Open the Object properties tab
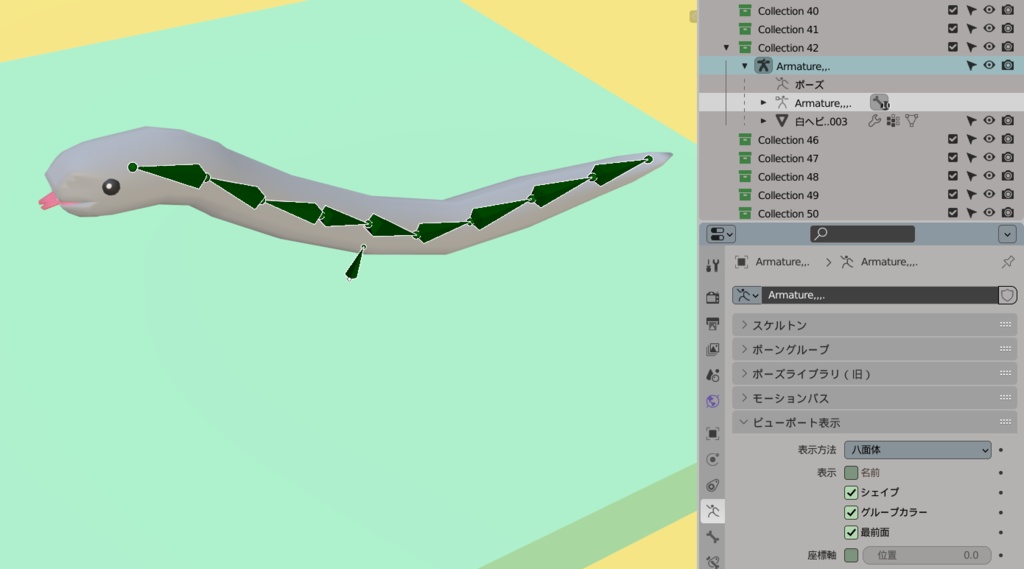The width and height of the screenshot is (1024, 569). click(x=712, y=434)
